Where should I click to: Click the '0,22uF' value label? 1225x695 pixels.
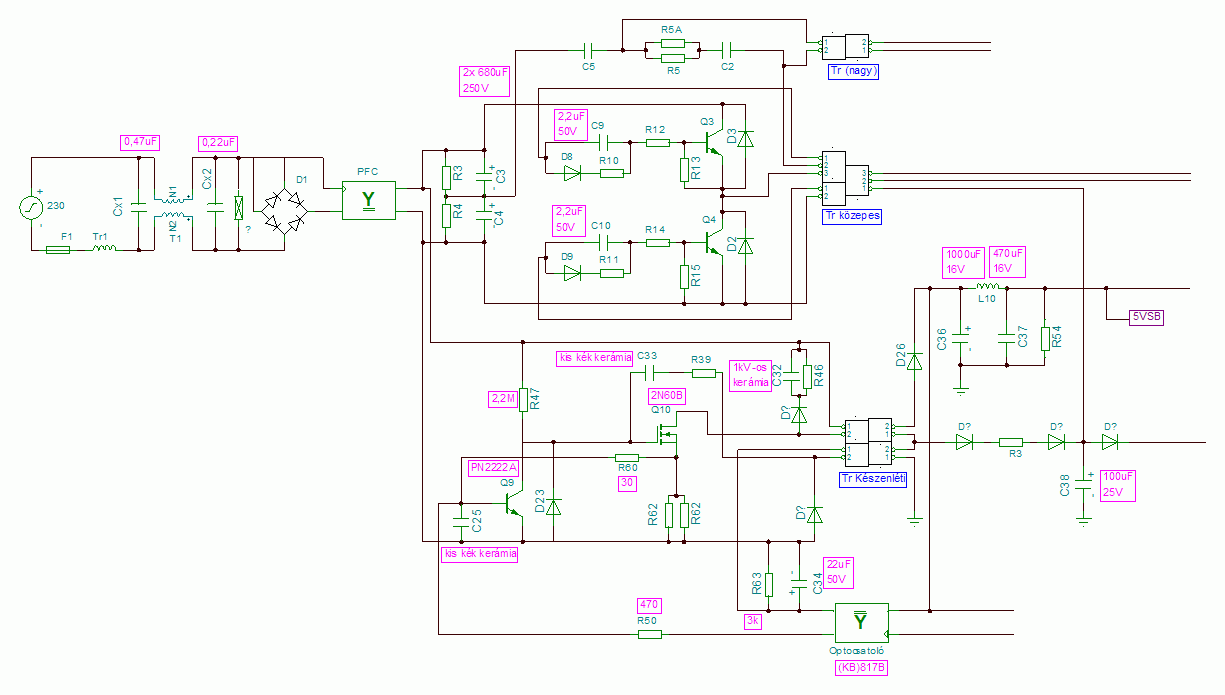pos(218,143)
